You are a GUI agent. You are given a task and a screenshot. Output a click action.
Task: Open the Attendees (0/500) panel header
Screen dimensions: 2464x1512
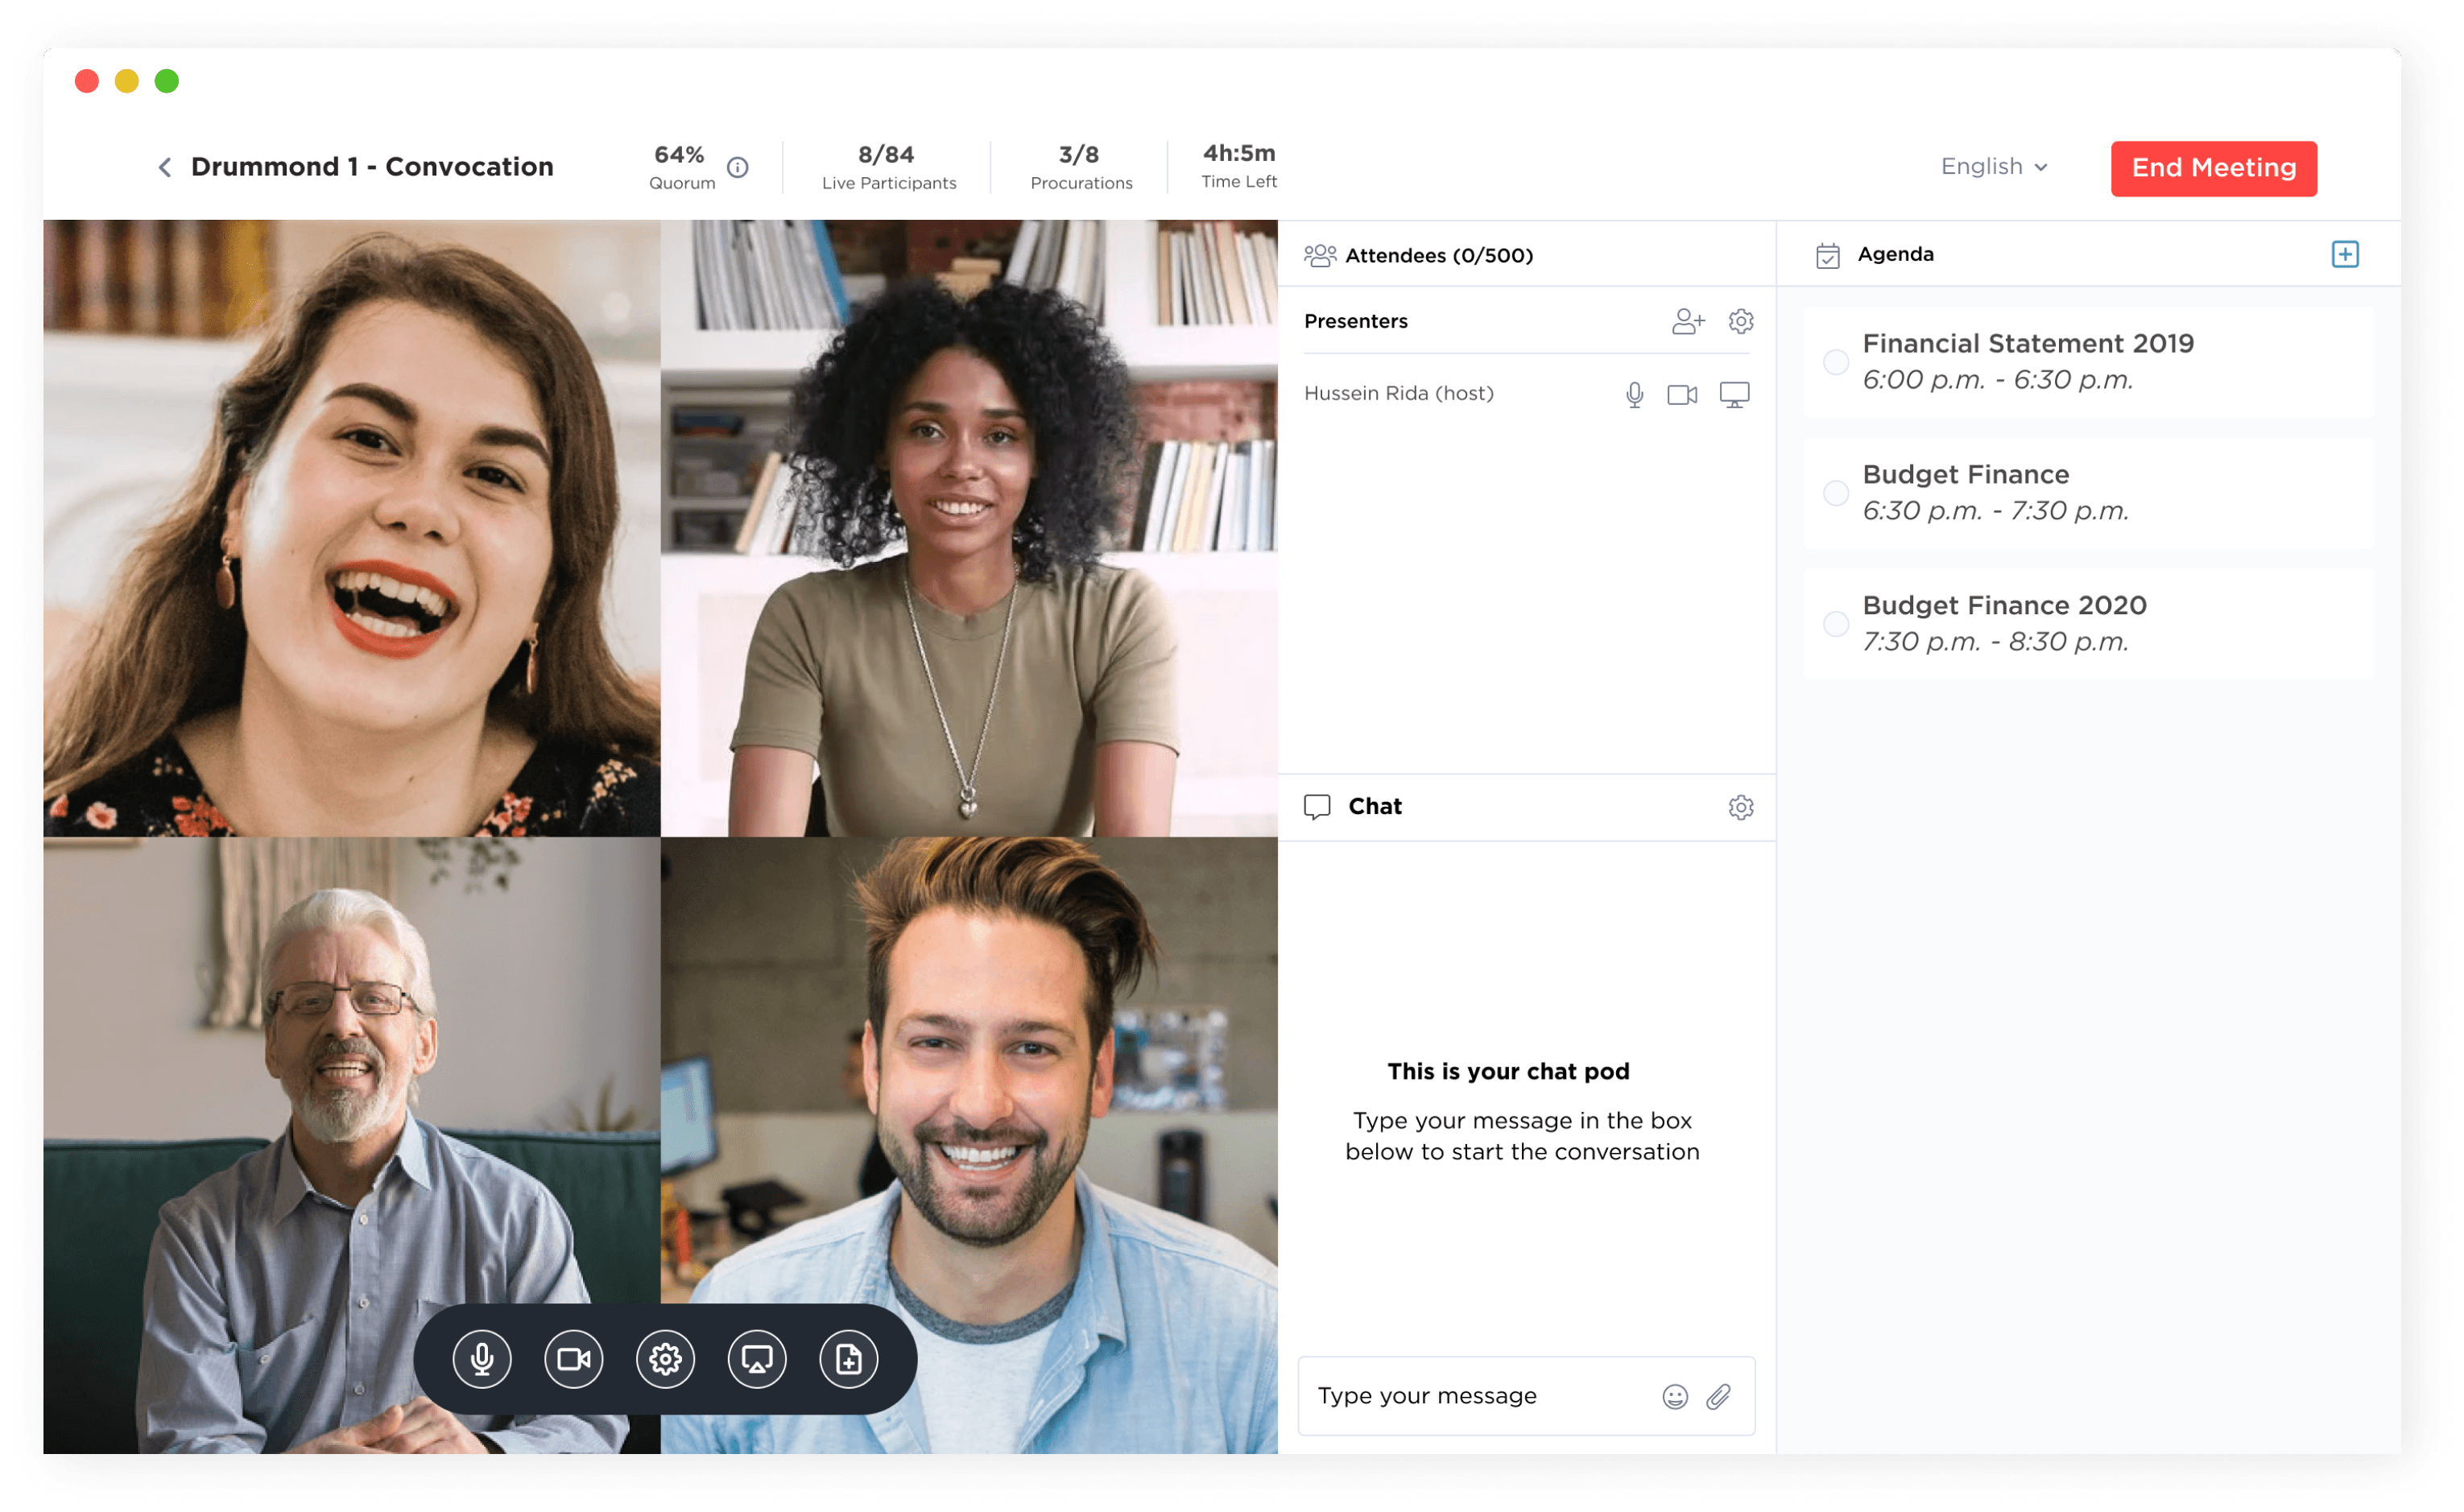pyautogui.click(x=1438, y=255)
